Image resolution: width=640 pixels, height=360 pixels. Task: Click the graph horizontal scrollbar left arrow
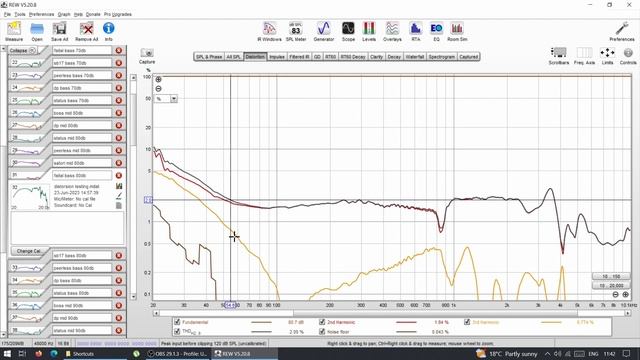click(156, 313)
